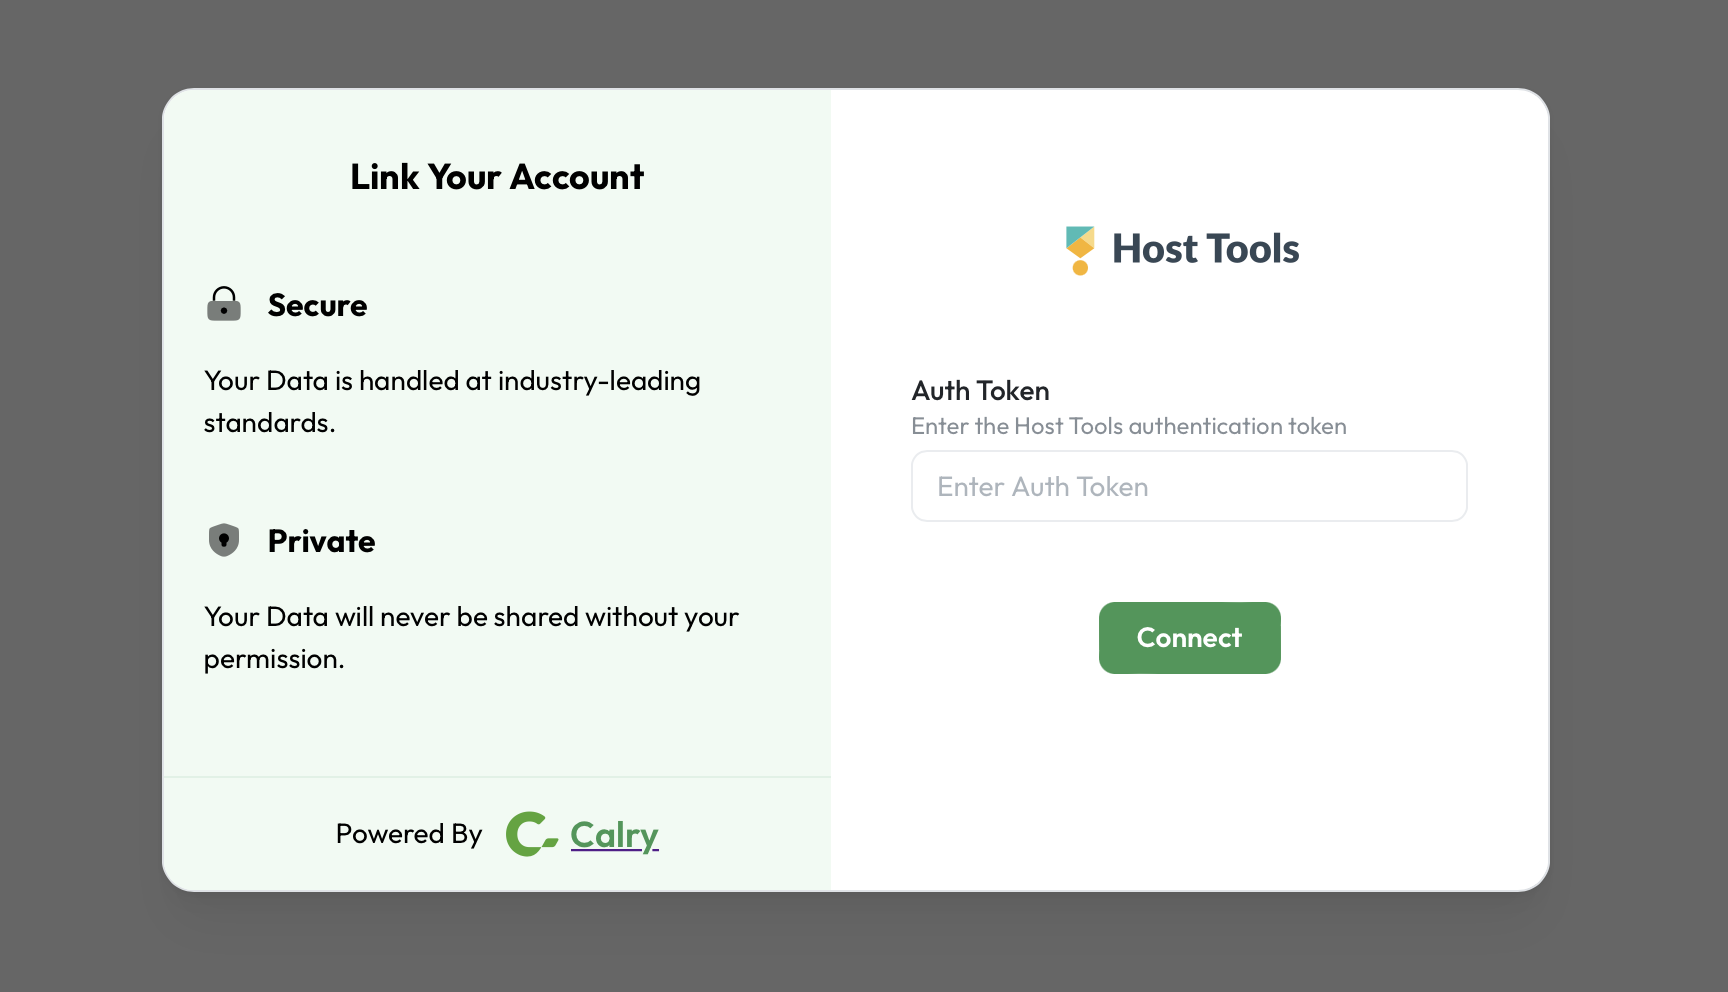The width and height of the screenshot is (1728, 992).
Task: Click the Private section heading
Action: point(320,541)
